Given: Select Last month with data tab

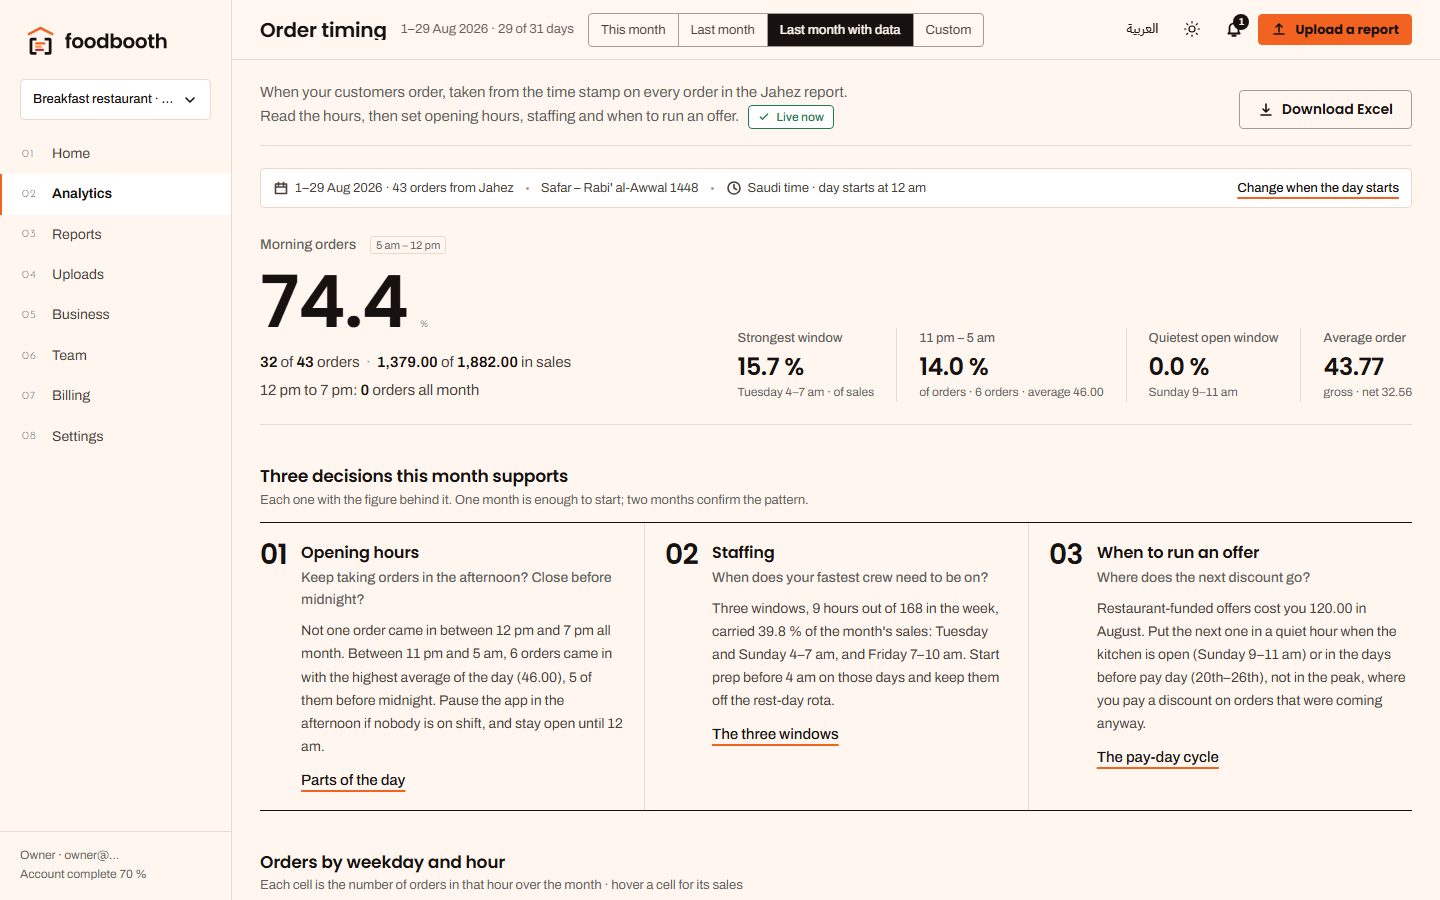Looking at the screenshot, I should click(x=840, y=29).
